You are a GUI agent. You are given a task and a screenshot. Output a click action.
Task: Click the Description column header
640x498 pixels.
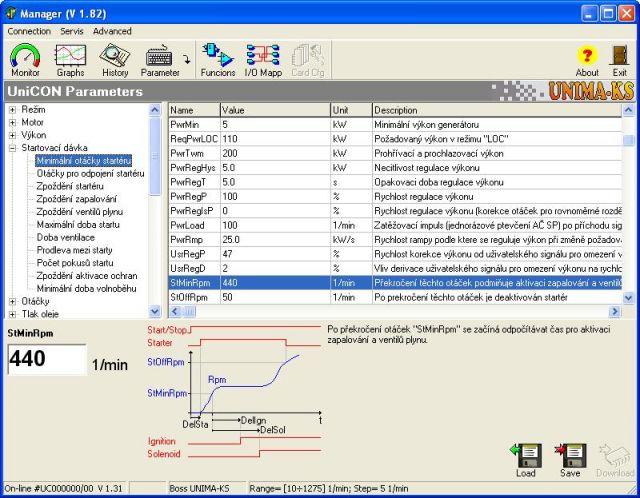tap(497, 110)
